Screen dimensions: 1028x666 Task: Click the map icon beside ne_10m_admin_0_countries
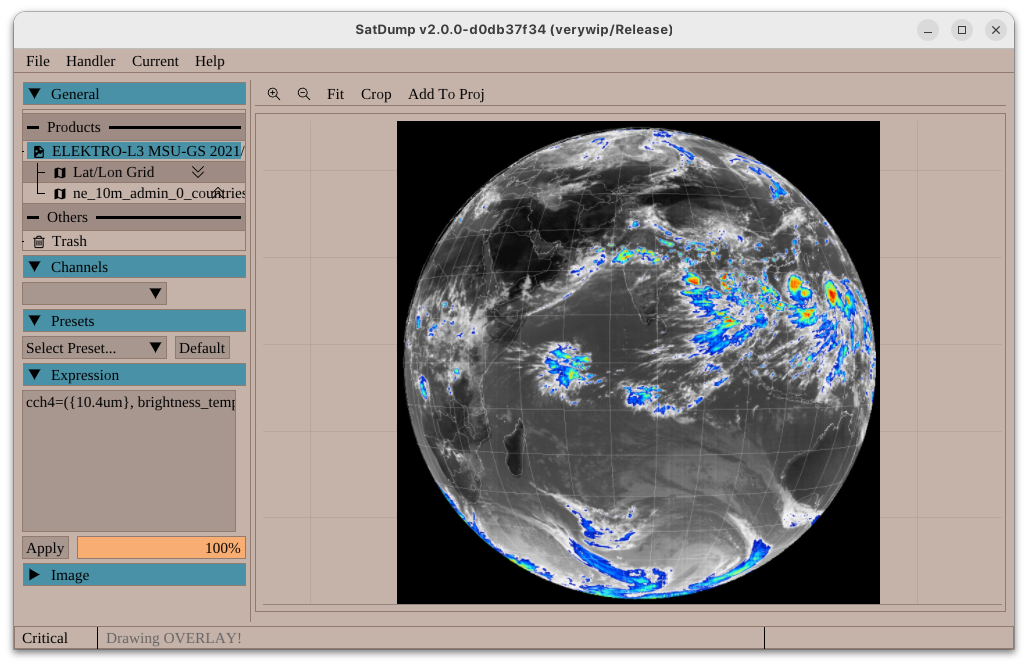point(60,194)
